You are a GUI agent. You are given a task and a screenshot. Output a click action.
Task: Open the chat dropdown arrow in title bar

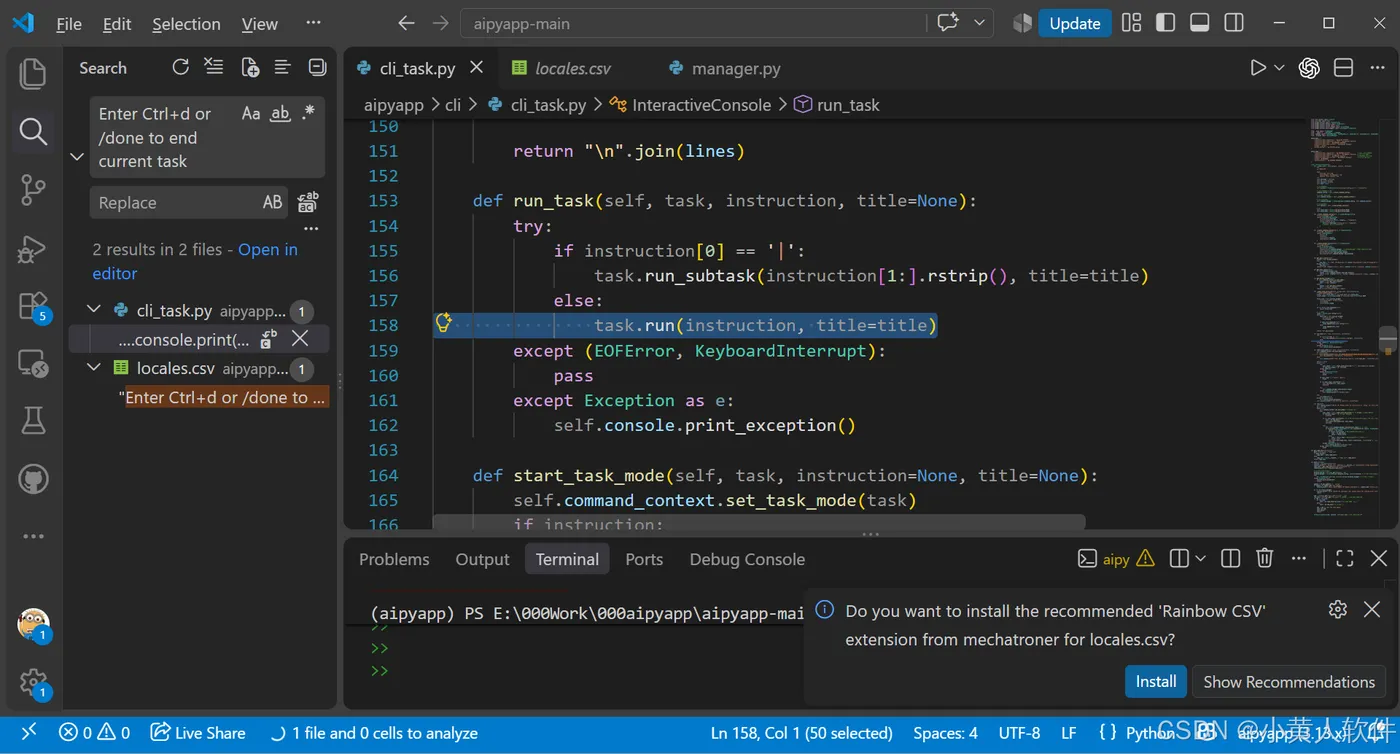click(979, 23)
